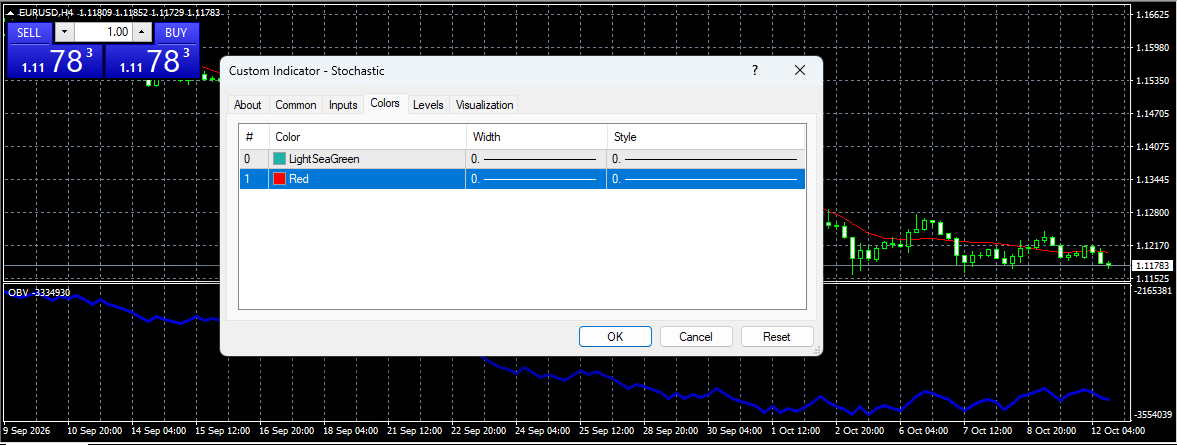This screenshot has width=1177, height=445.
Task: Open the Inputs tab
Action: (343, 105)
